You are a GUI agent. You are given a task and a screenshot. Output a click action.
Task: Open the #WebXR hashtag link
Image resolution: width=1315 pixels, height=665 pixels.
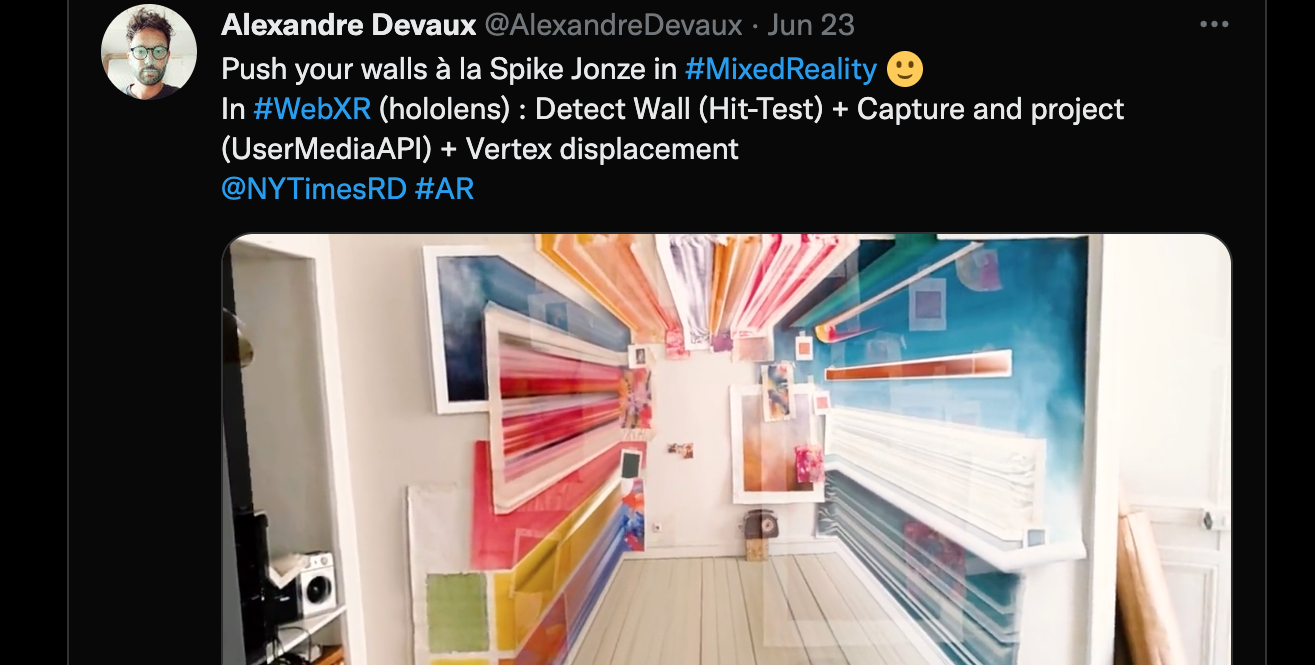pos(312,109)
